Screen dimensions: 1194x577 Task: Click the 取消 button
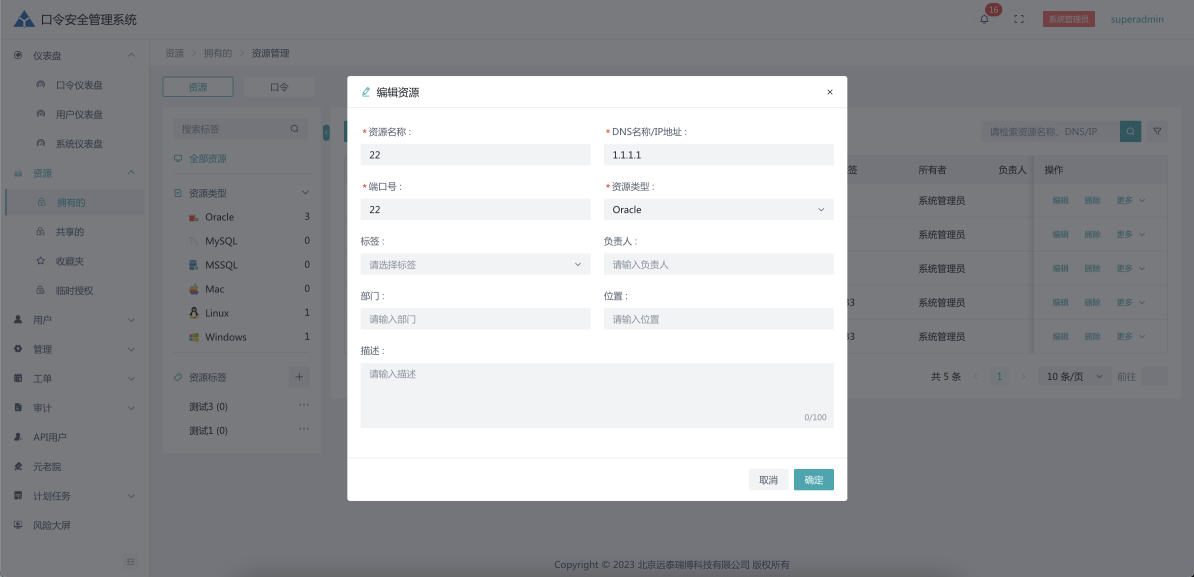pyautogui.click(x=768, y=480)
